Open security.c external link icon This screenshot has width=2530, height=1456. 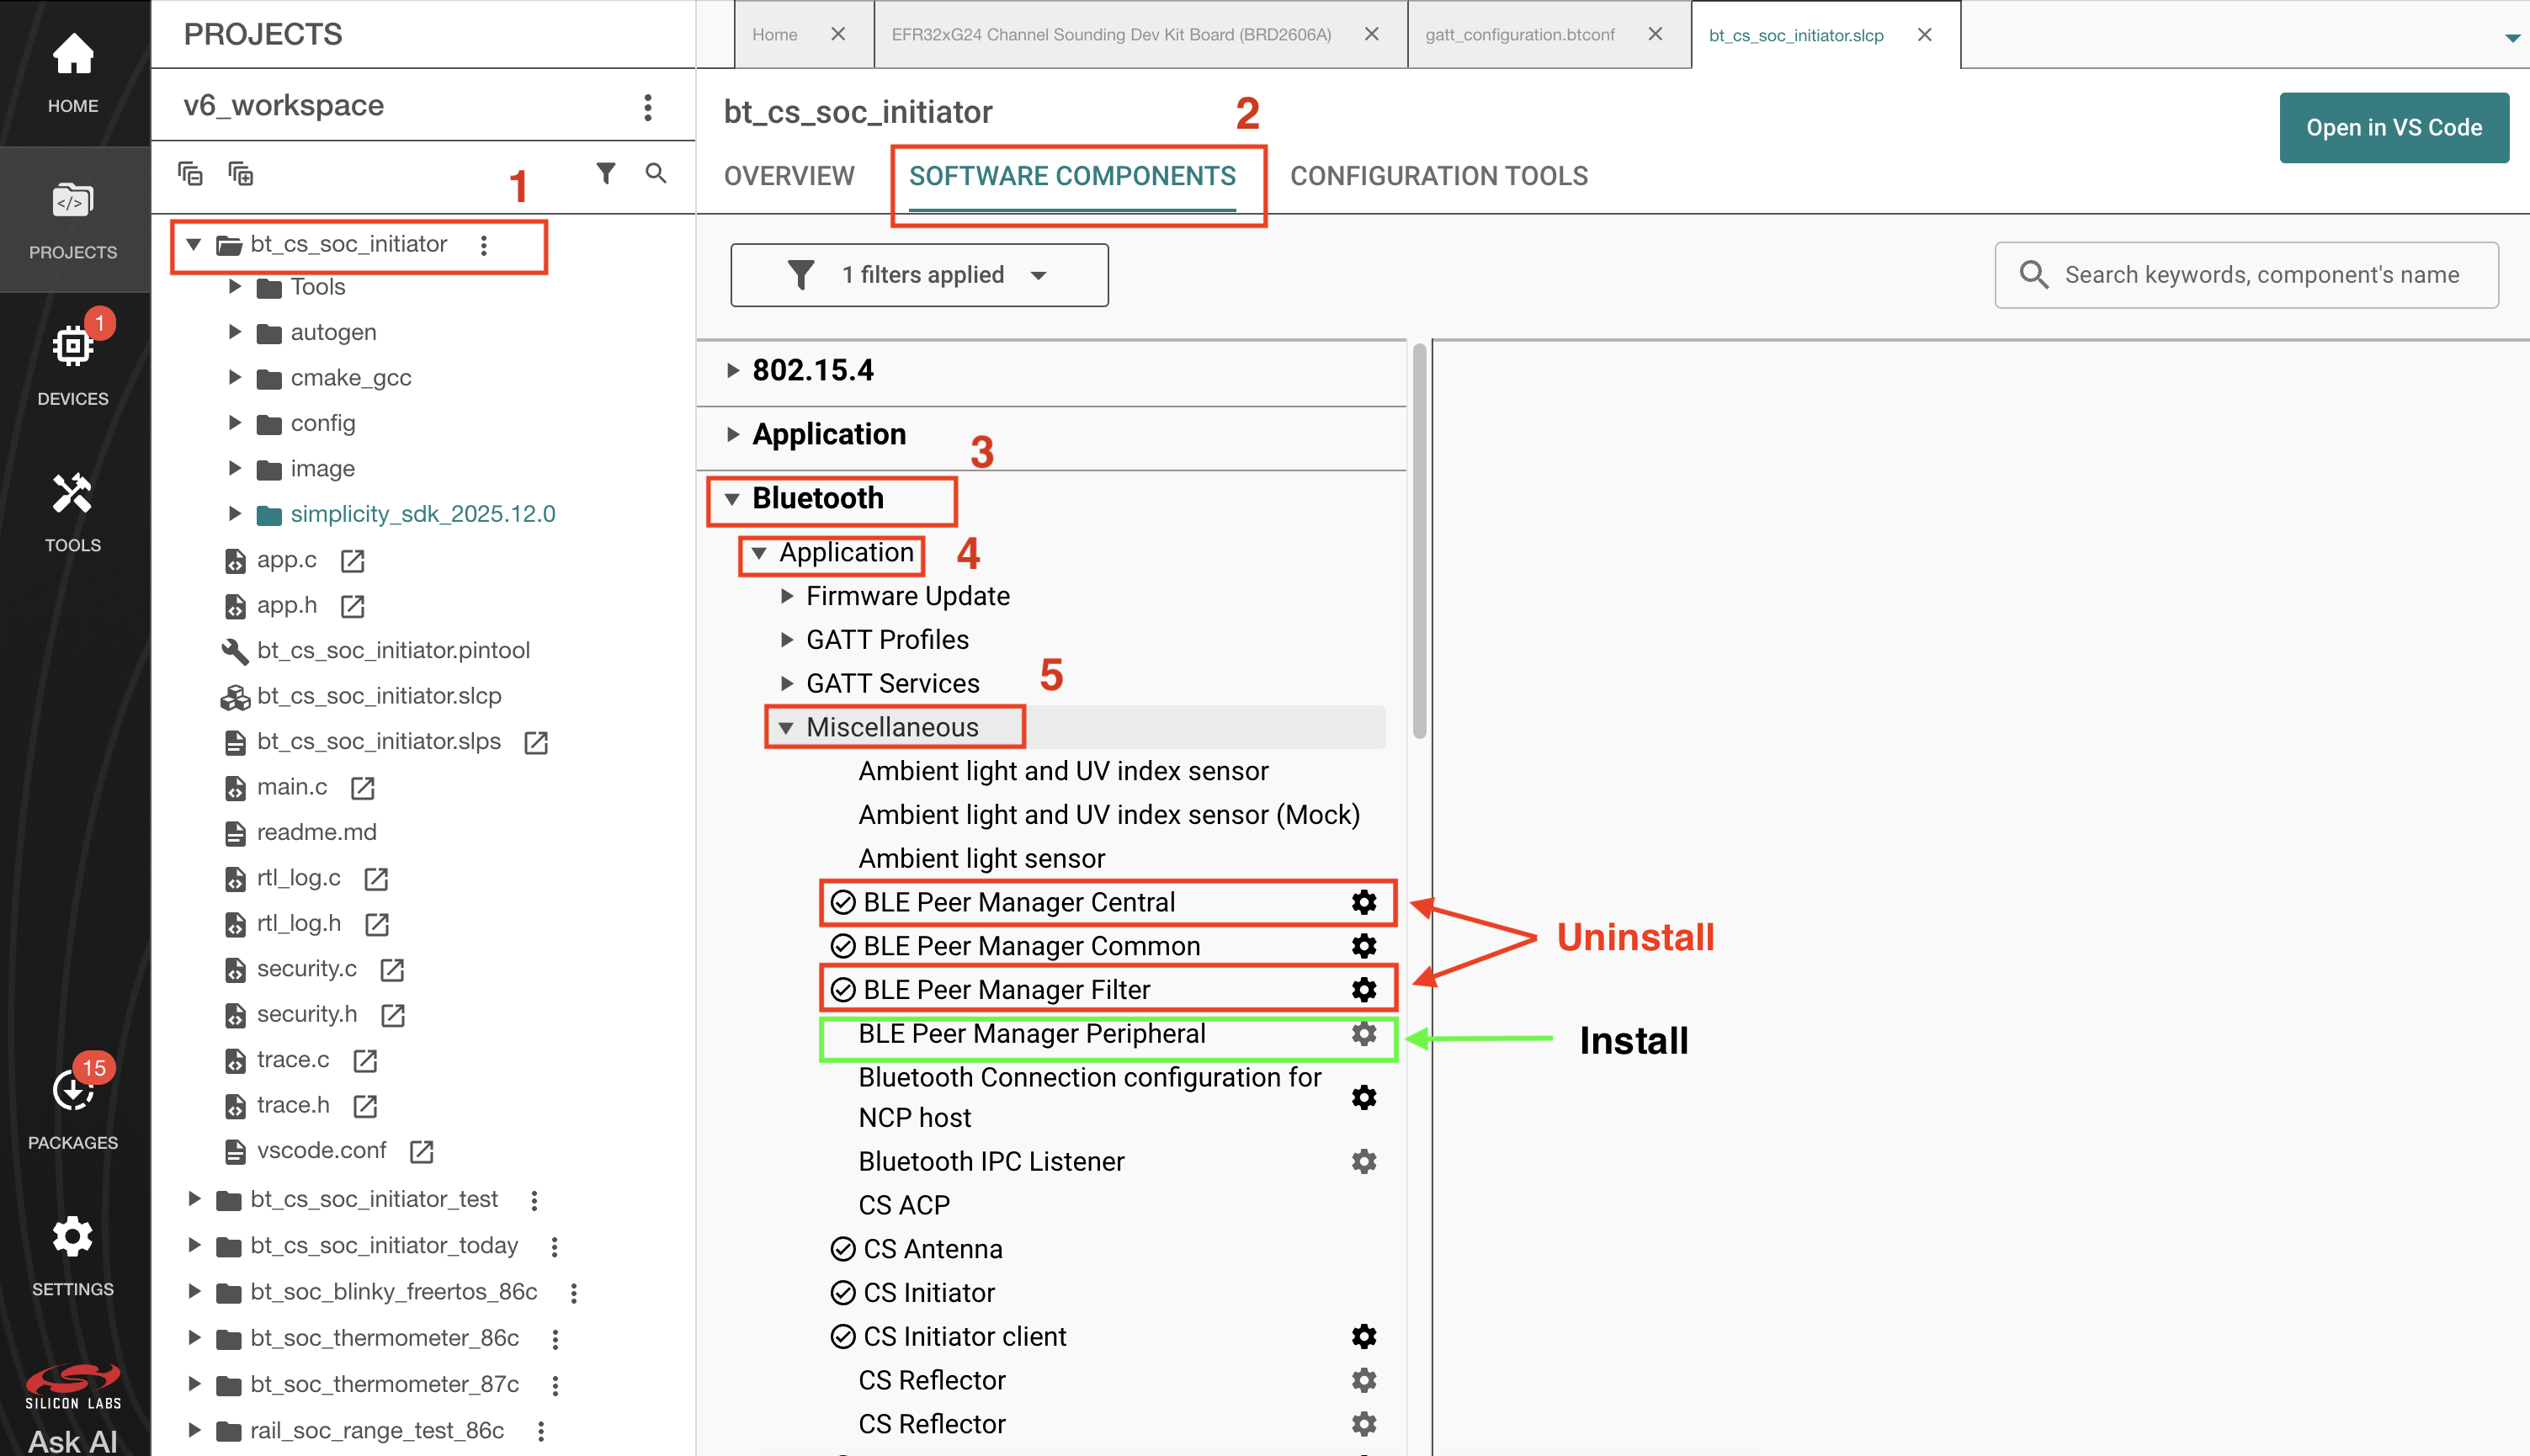393,970
